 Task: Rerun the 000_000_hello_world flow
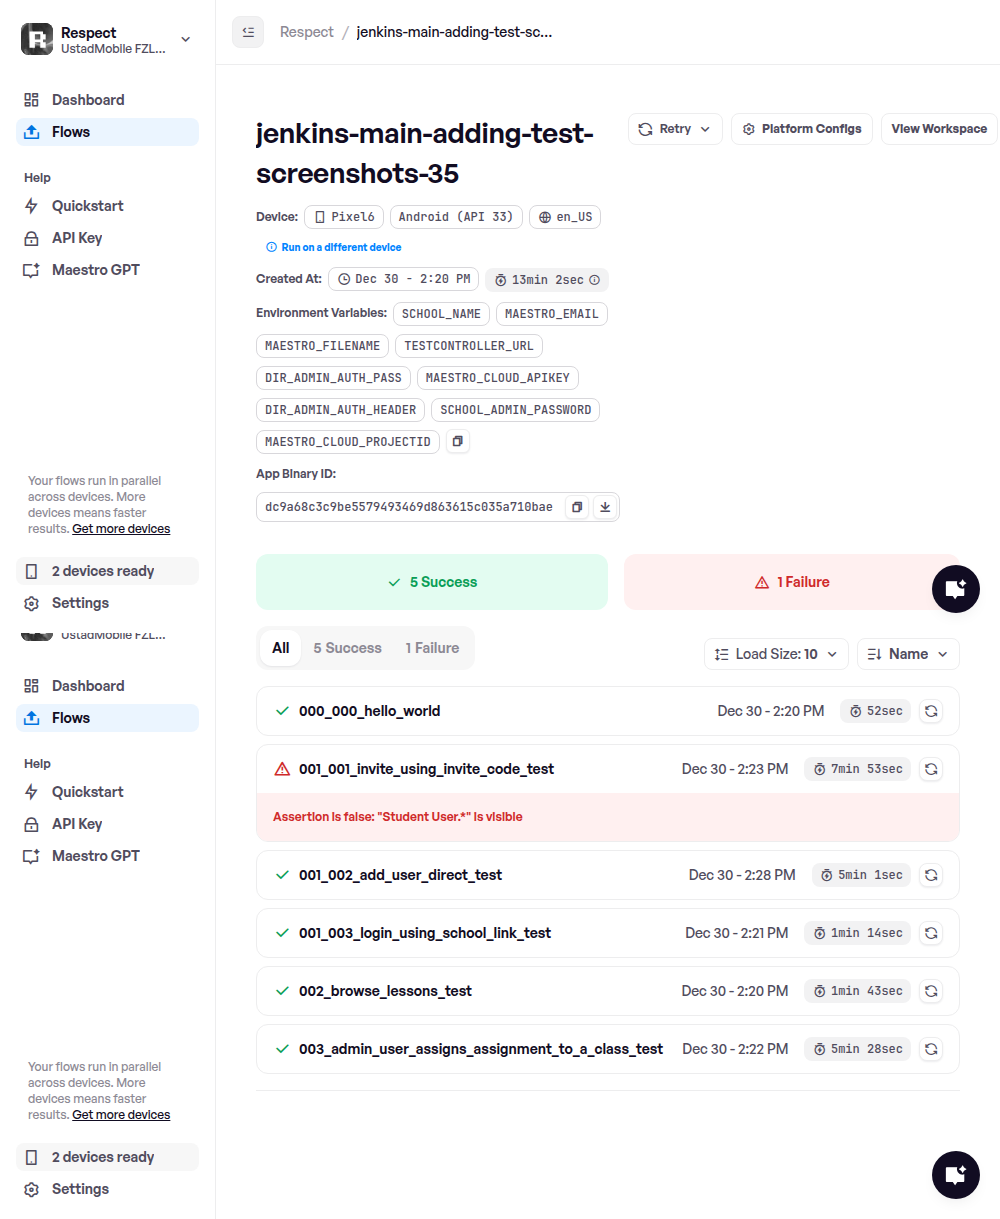click(x=931, y=711)
